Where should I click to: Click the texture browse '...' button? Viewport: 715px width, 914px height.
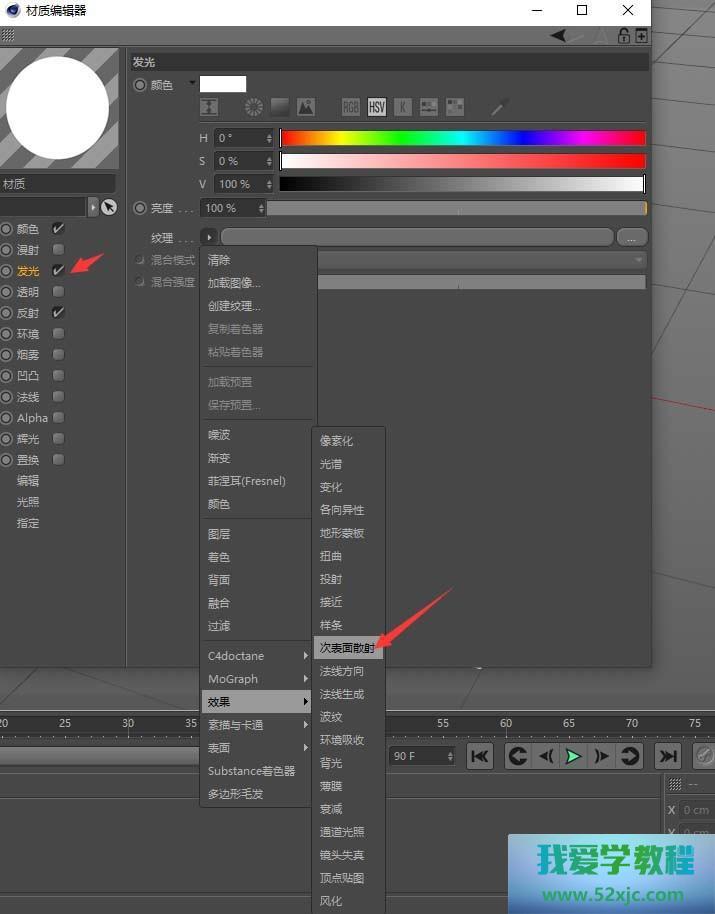[632, 237]
